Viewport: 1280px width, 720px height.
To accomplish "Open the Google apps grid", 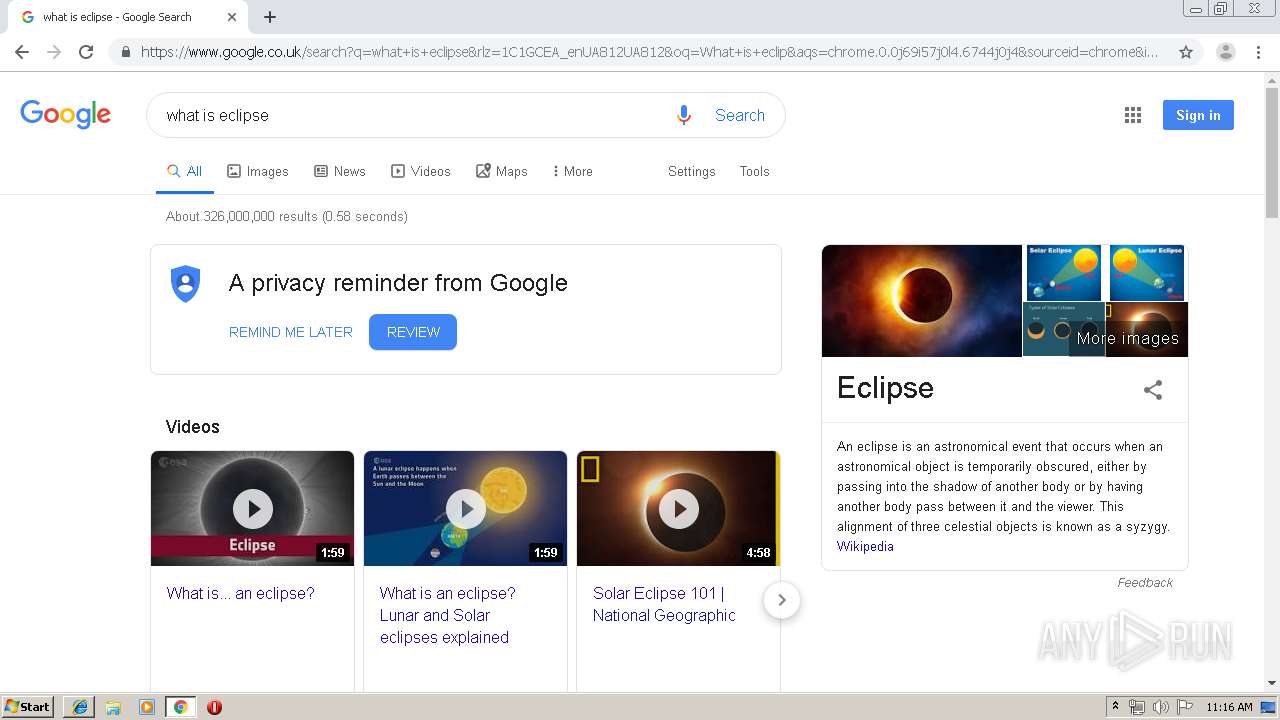I will click(1133, 115).
